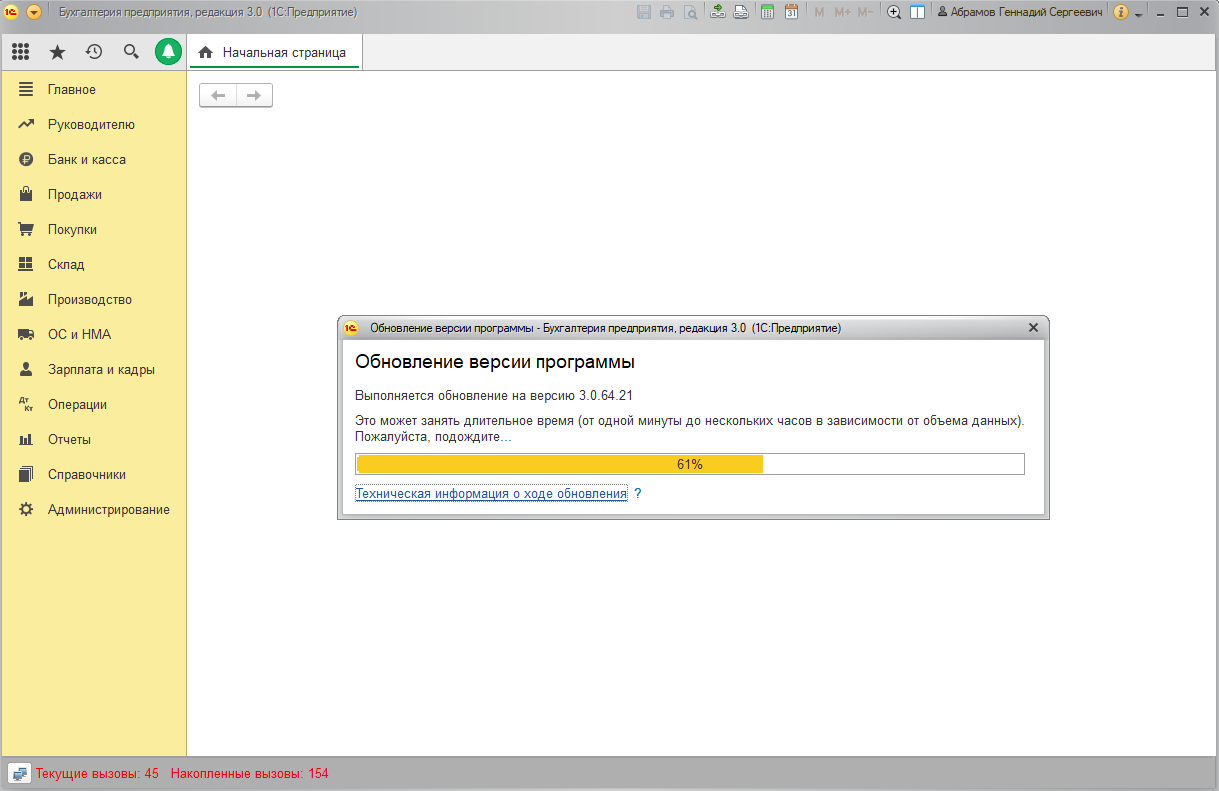Click the 1C icon in update dialog title
The width and height of the screenshot is (1219, 791).
pos(351,328)
